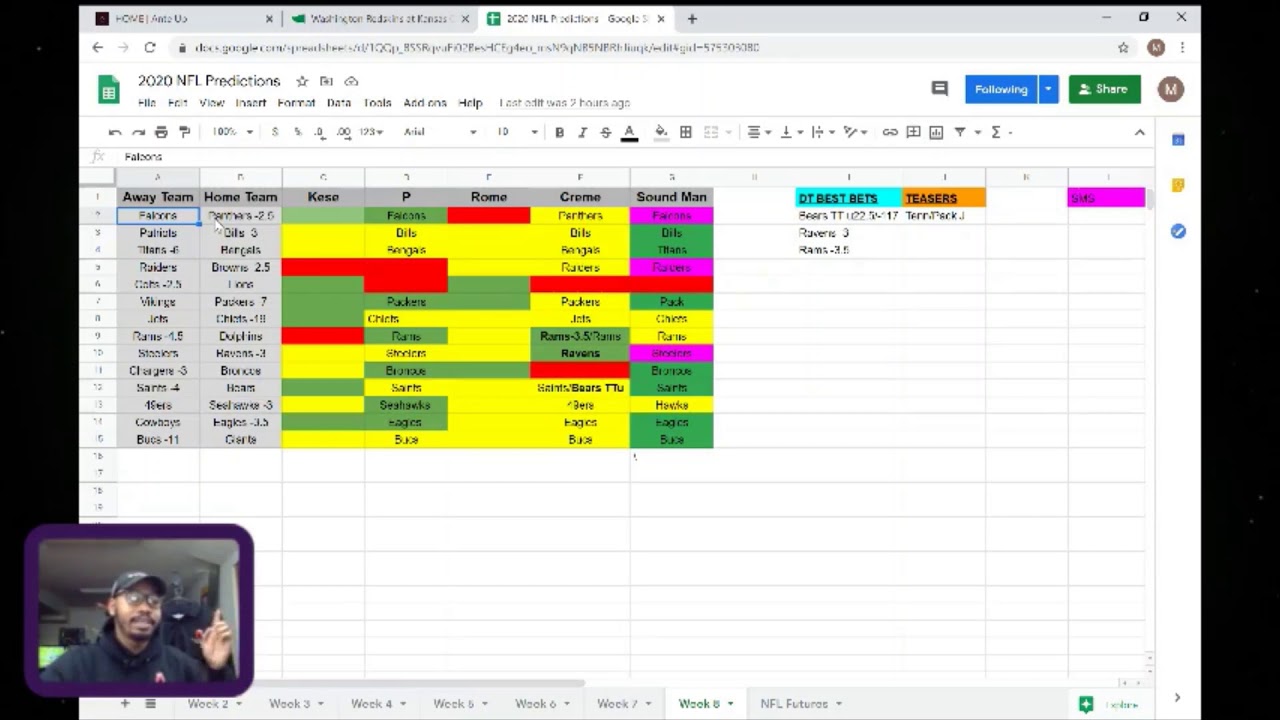Image resolution: width=1280 pixels, height=720 pixels.
Task: Click the Explore button
Action: click(x=1111, y=704)
